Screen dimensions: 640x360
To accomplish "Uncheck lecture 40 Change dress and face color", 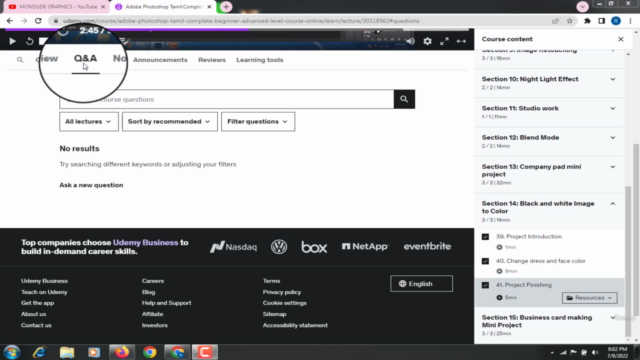I will point(485,261).
